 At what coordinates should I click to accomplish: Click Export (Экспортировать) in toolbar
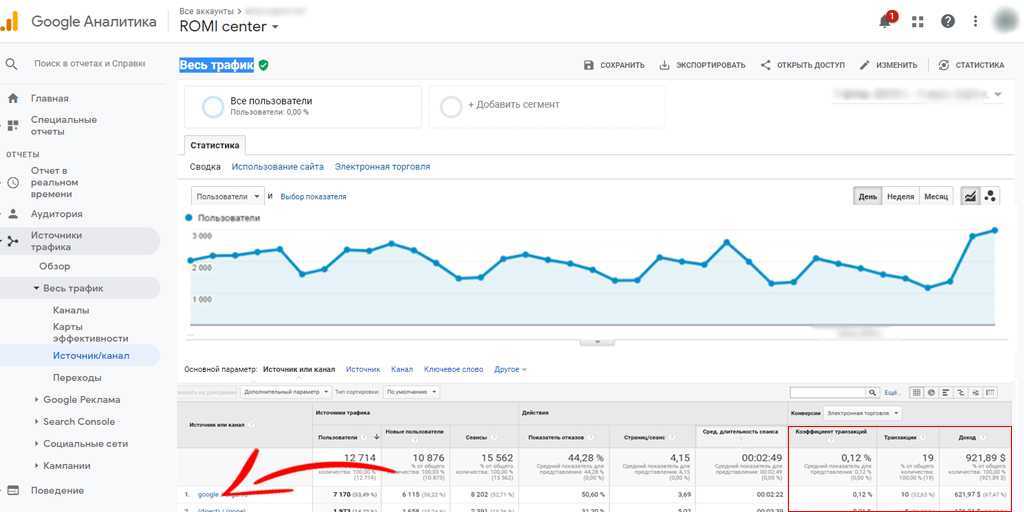tap(702, 65)
